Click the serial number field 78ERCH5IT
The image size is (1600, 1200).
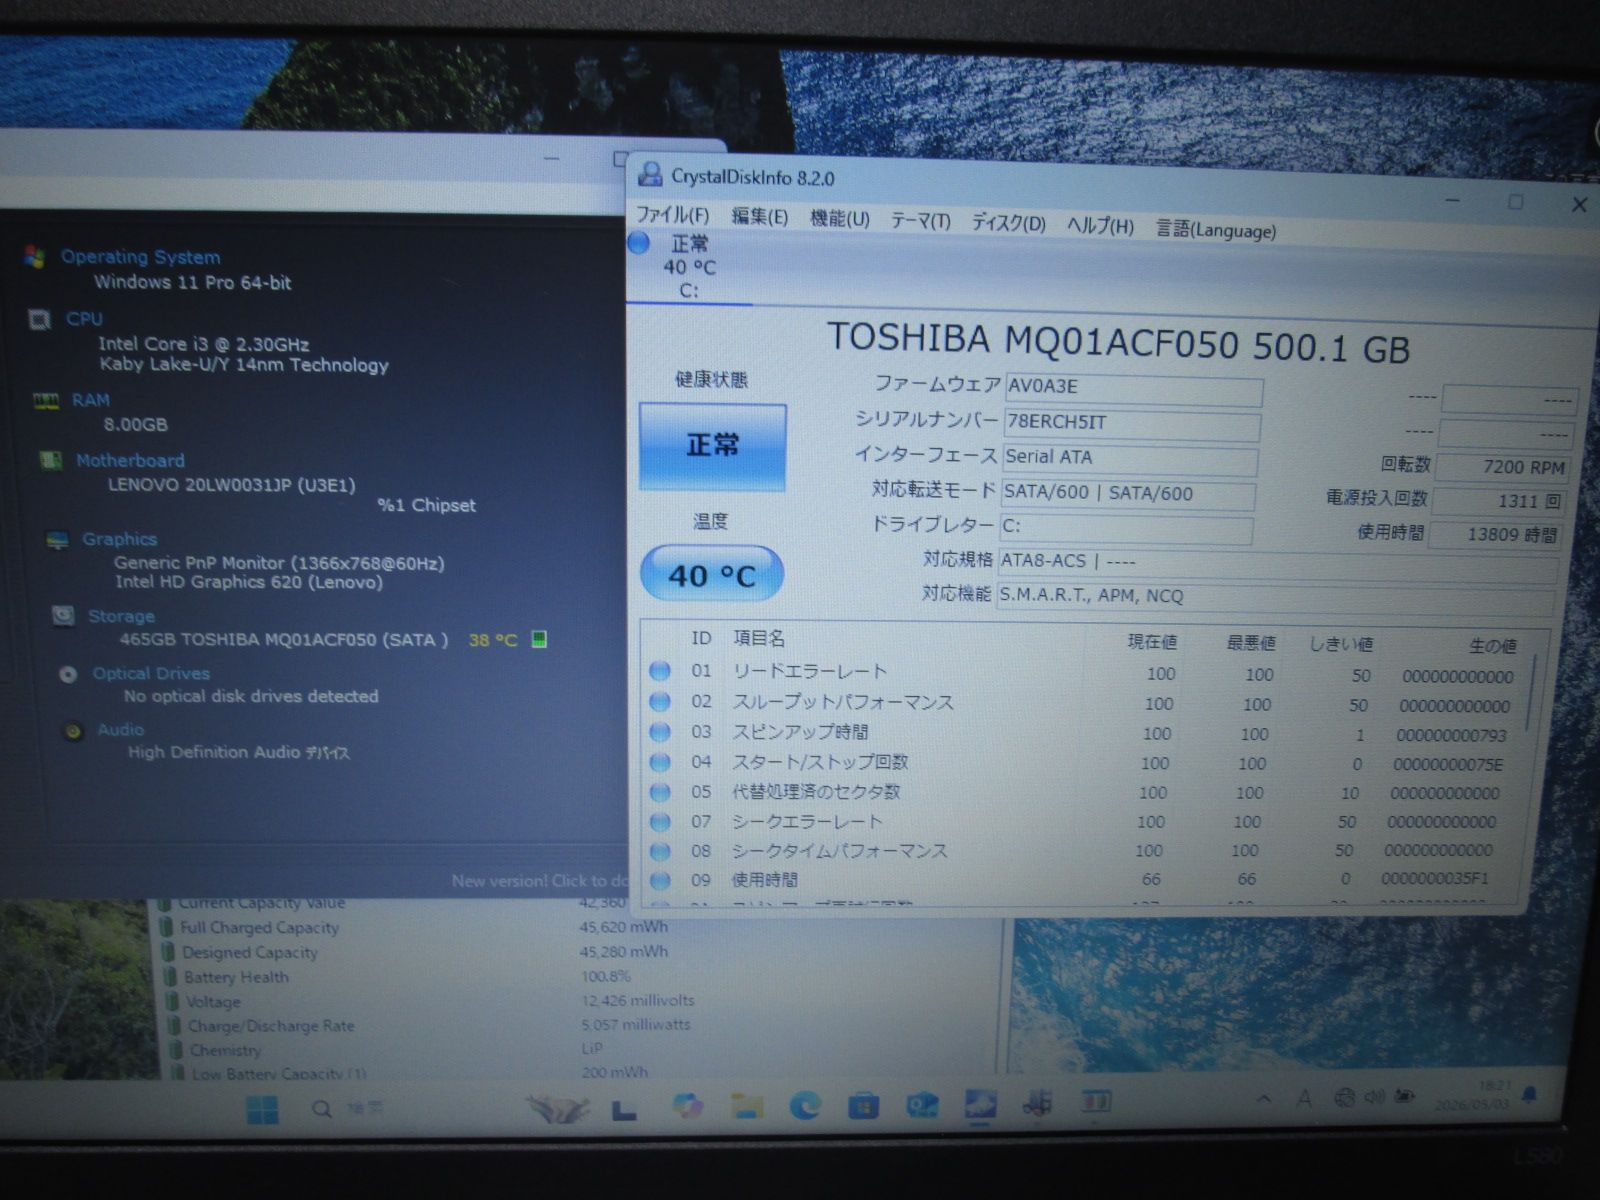(x=1131, y=424)
